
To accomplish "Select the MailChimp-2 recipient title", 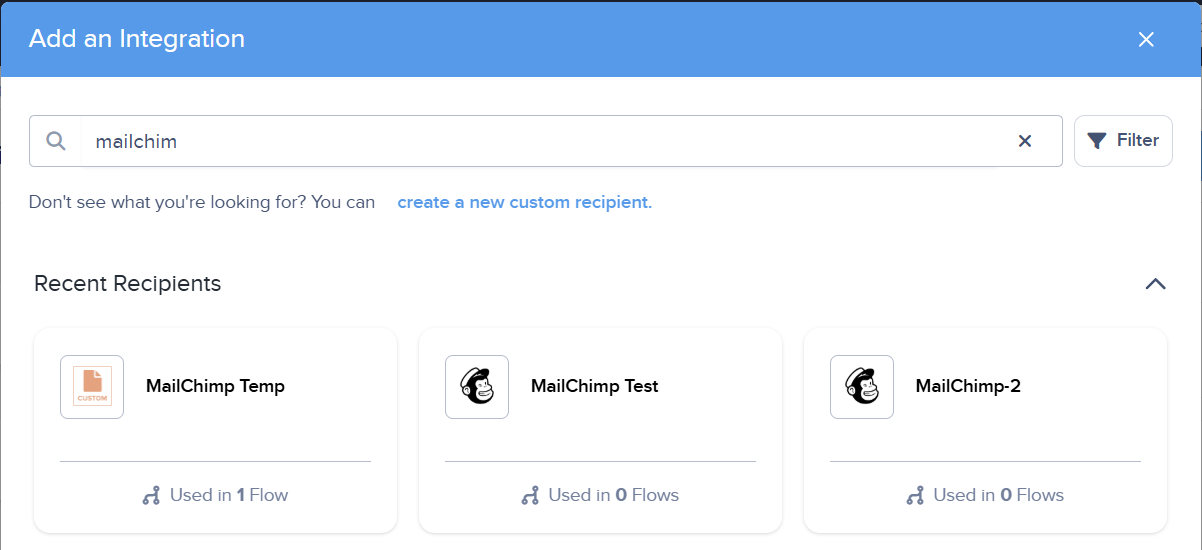I will tap(968, 386).
